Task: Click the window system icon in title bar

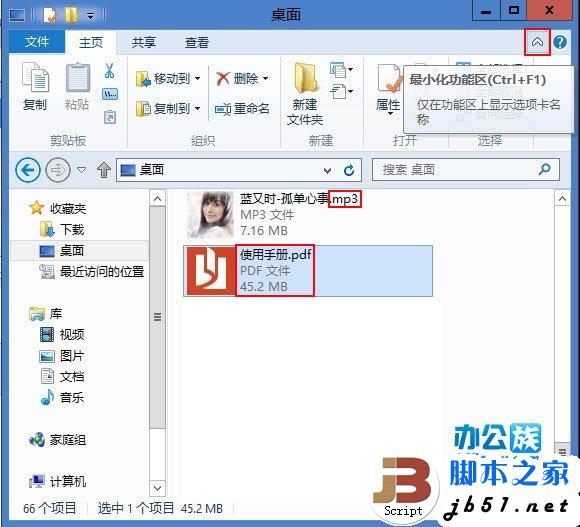Action: (17, 15)
